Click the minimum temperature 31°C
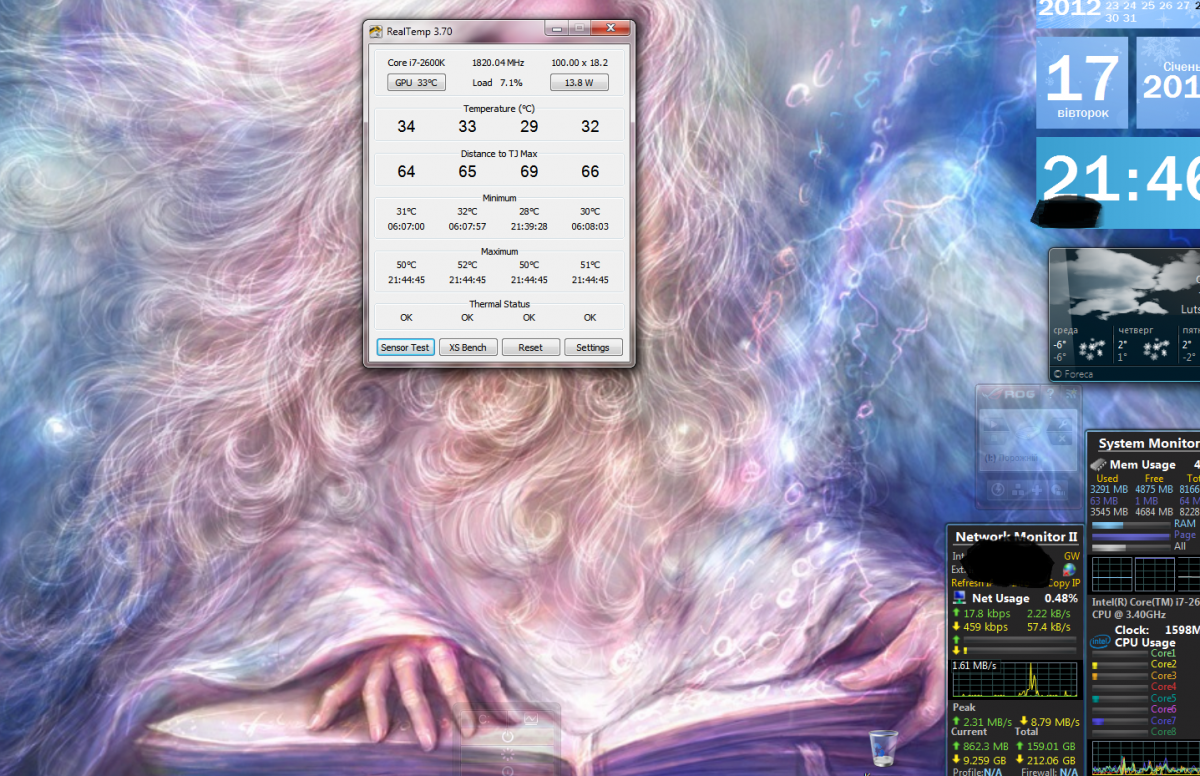This screenshot has width=1200, height=776. pyautogui.click(x=406, y=212)
